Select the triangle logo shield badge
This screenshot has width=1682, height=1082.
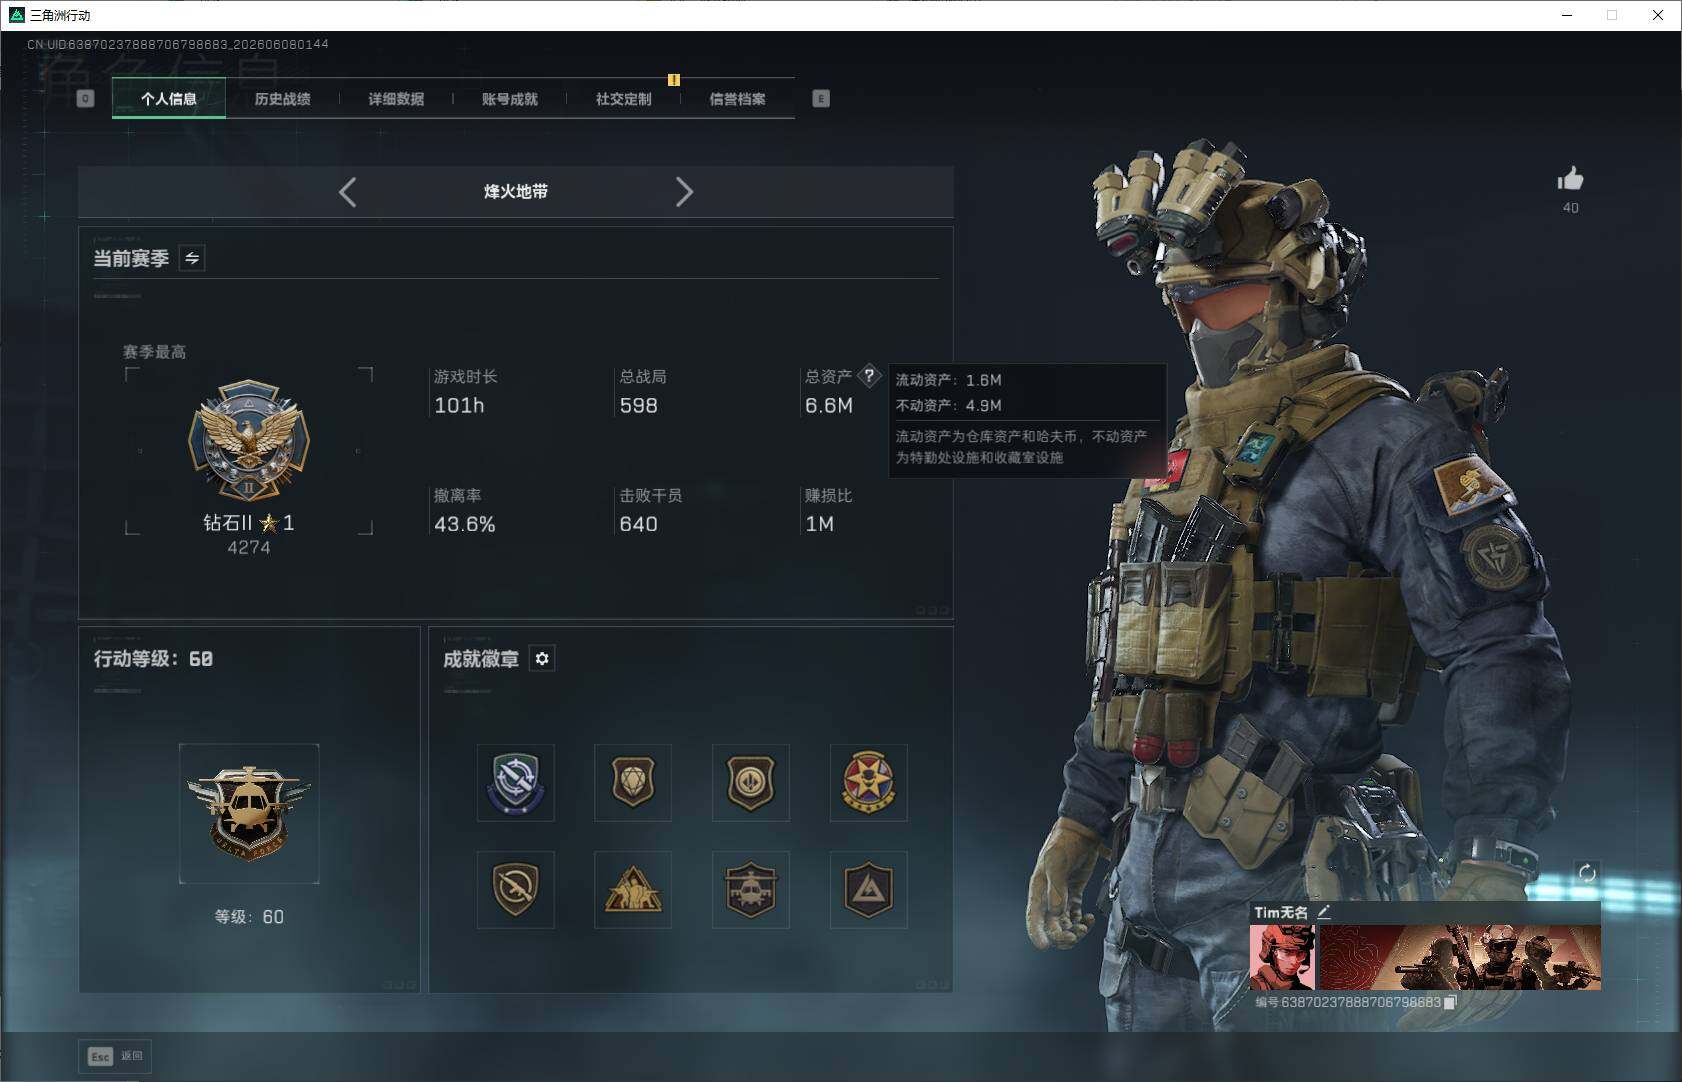(869, 890)
